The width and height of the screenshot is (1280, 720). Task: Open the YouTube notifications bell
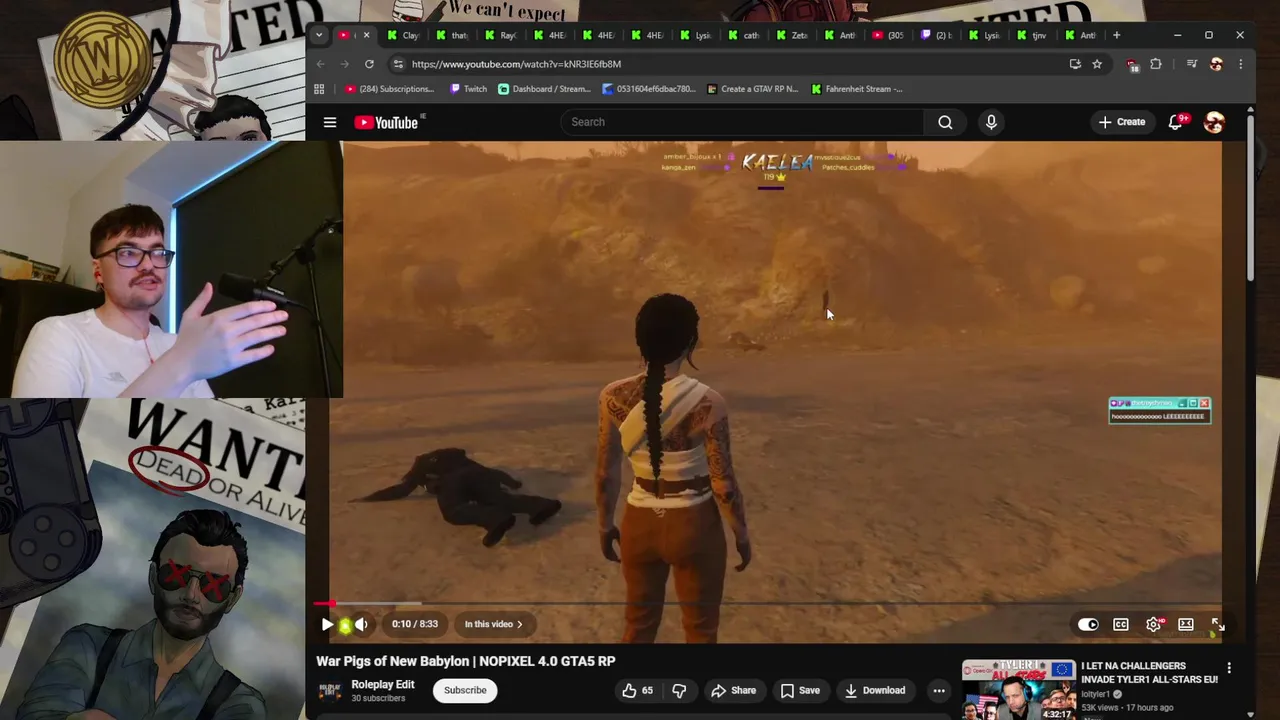point(1176,122)
